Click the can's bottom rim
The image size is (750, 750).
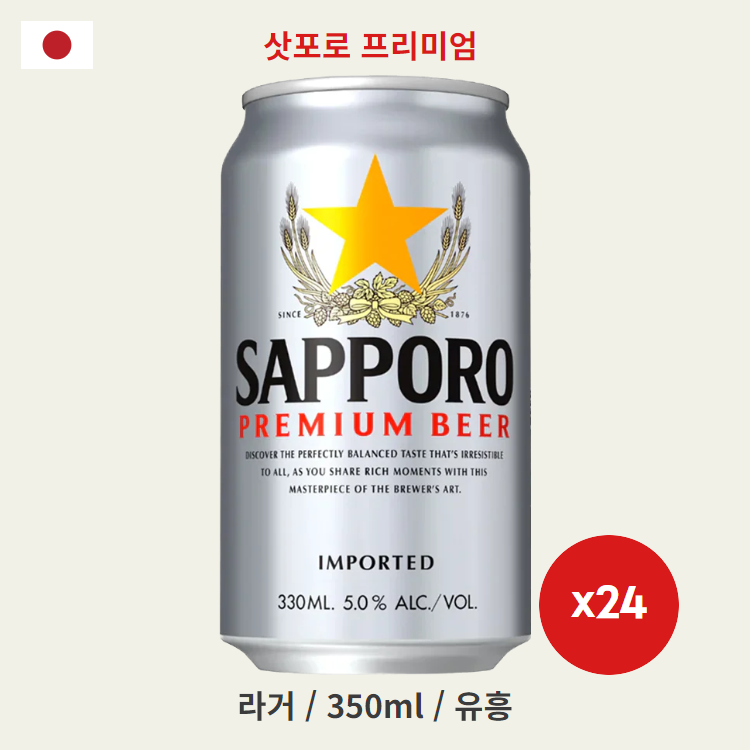pos(375,653)
